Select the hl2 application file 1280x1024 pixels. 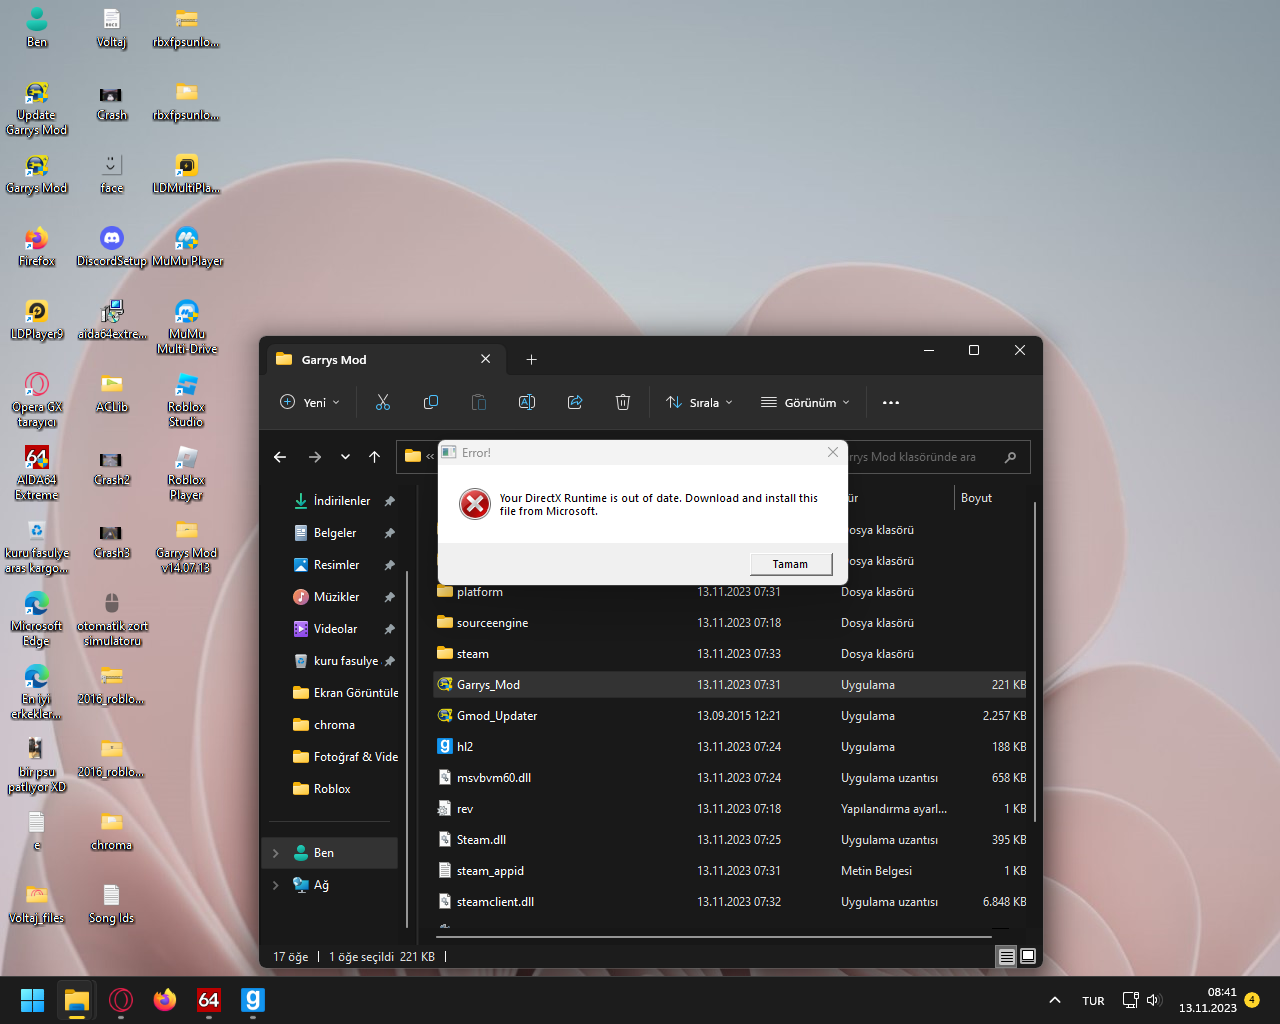point(730,747)
